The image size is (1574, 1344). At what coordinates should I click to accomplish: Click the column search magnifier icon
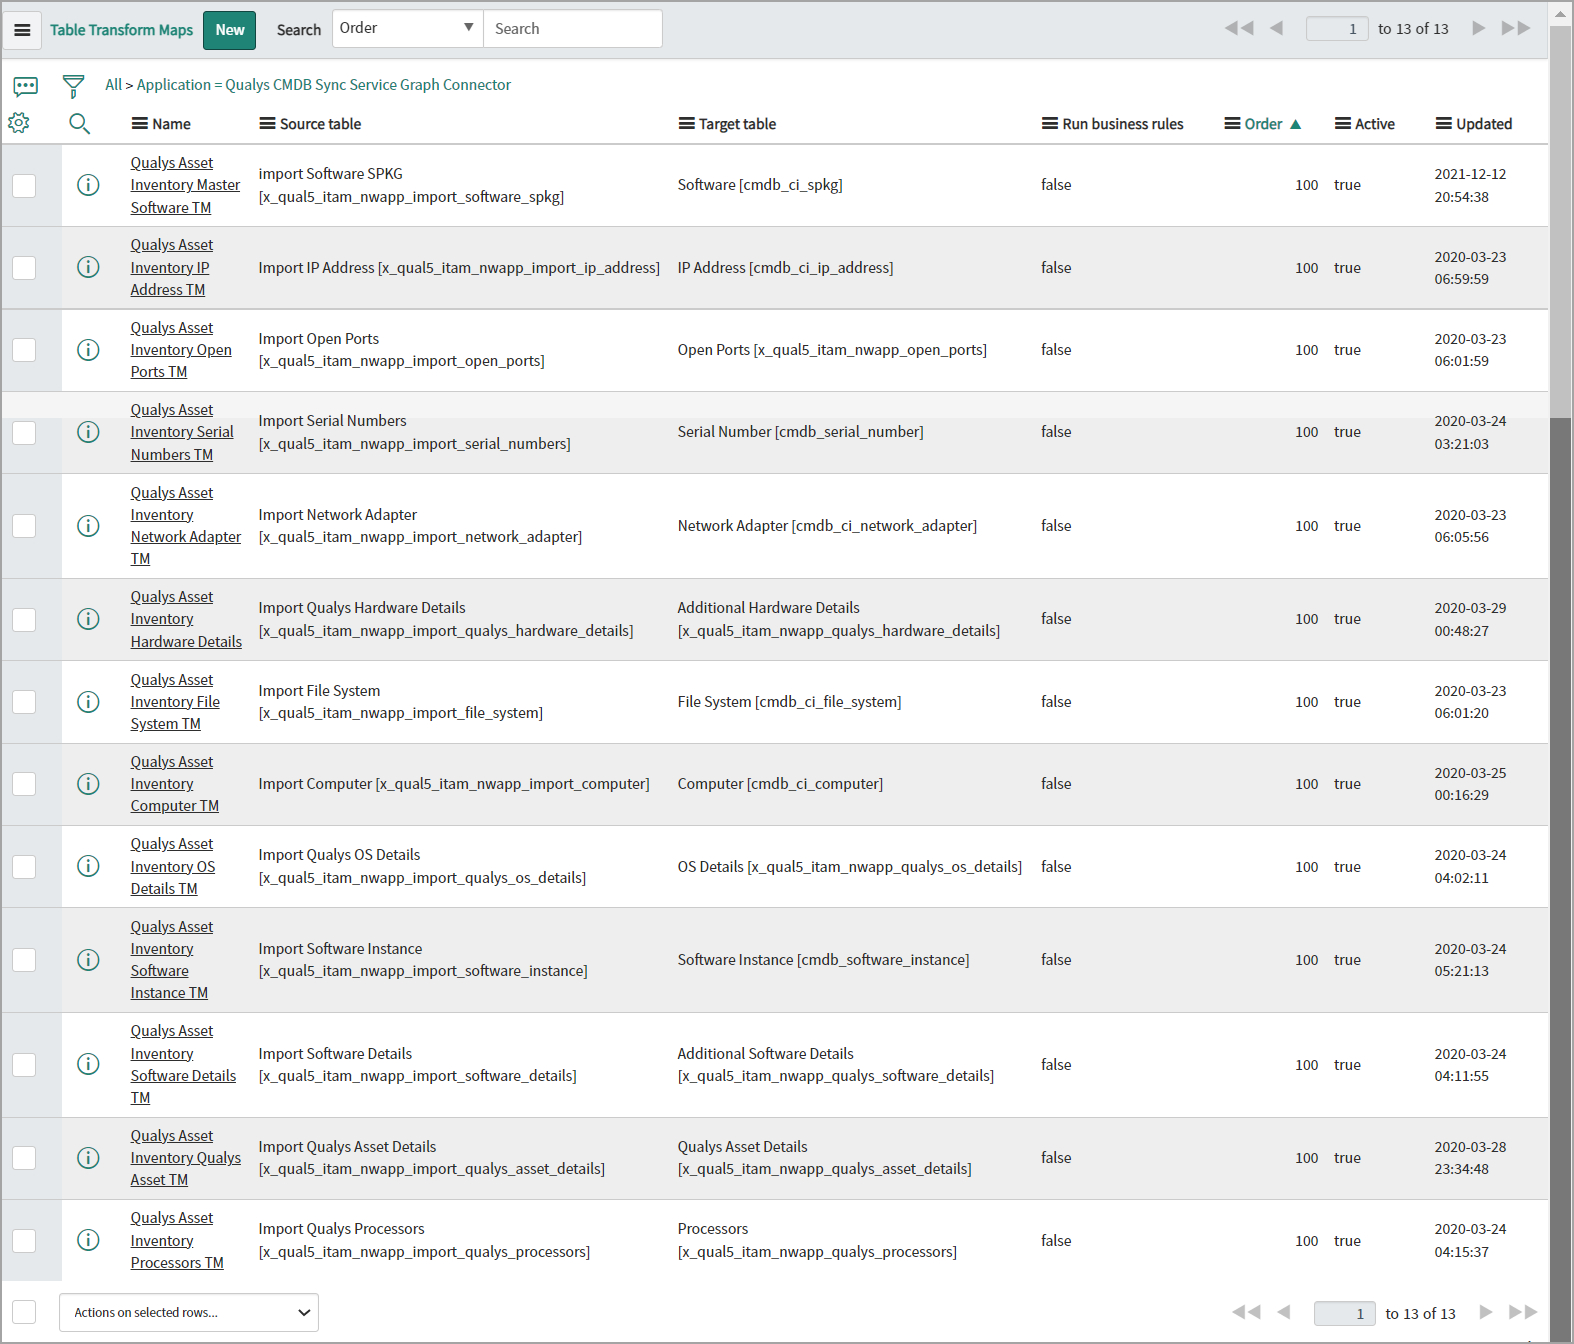pyautogui.click(x=79, y=124)
